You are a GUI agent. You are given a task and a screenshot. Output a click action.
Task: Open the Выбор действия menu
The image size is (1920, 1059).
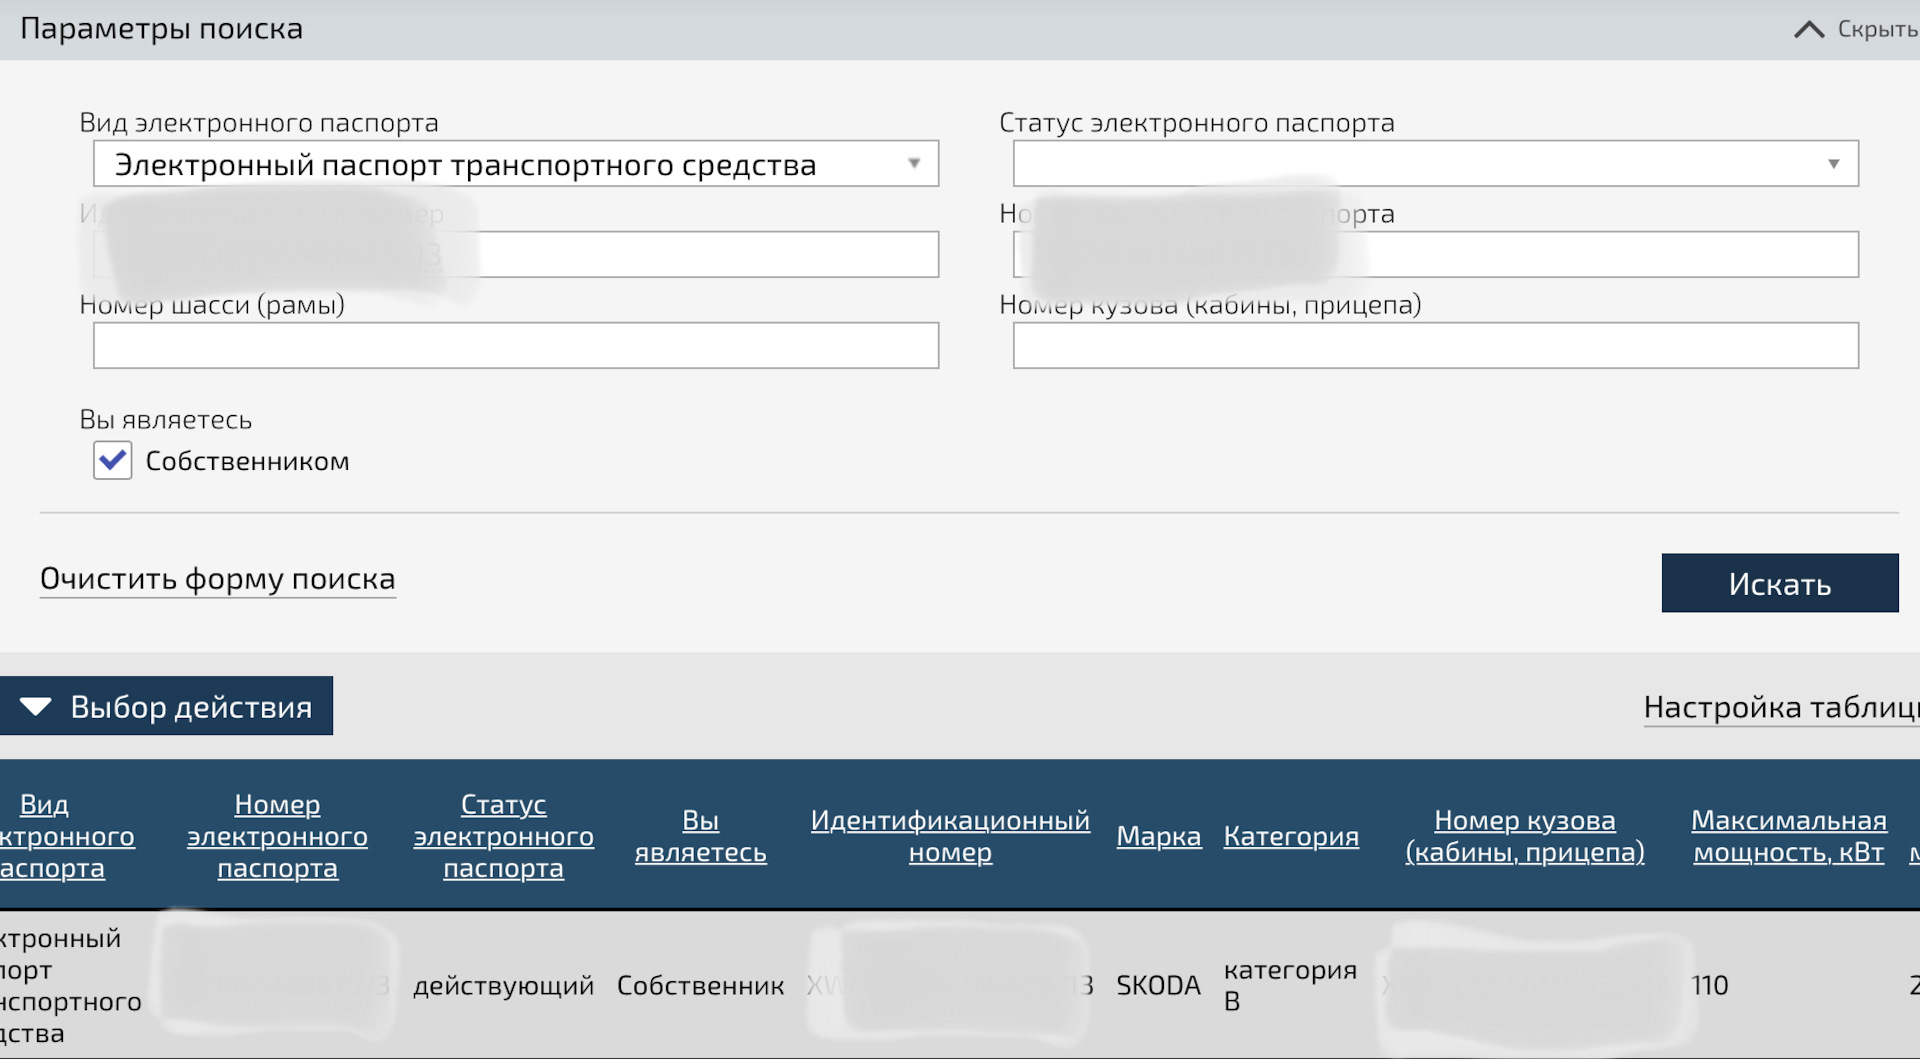click(166, 707)
